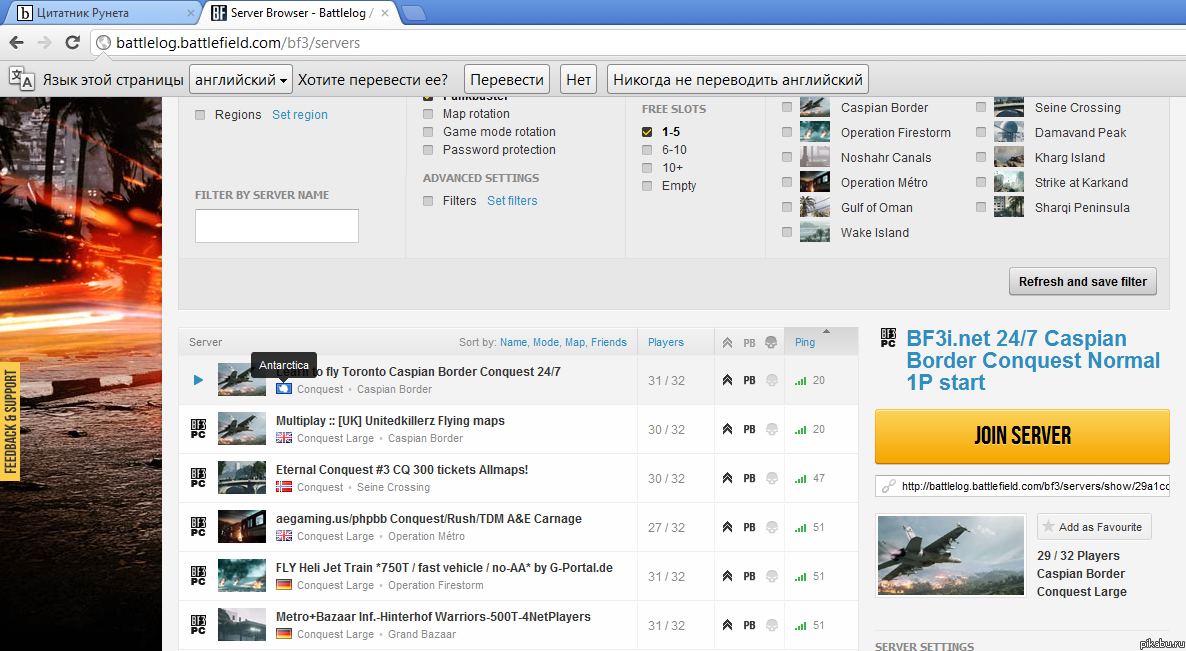Click the play arrow on Toronto server row
1186x651 pixels.
click(198, 380)
